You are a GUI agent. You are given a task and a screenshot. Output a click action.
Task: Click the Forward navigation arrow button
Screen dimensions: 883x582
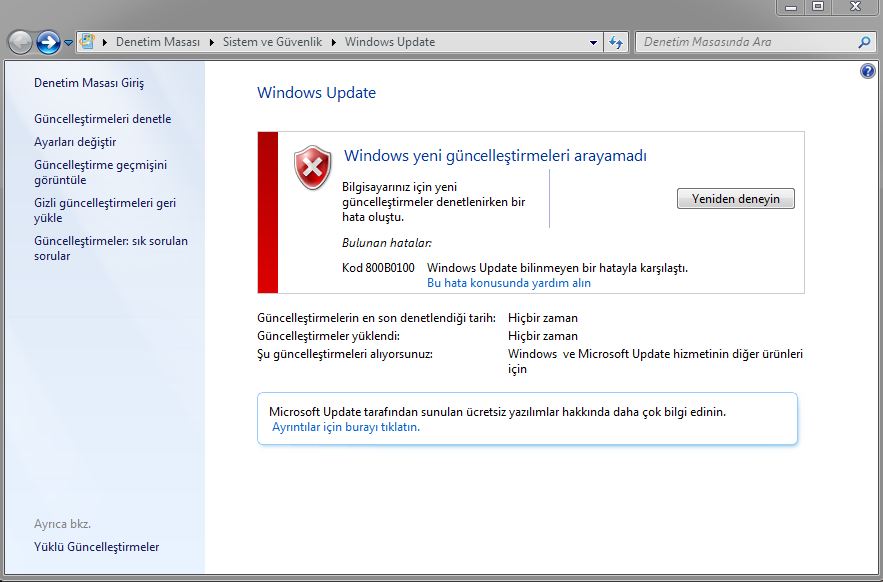[48, 42]
